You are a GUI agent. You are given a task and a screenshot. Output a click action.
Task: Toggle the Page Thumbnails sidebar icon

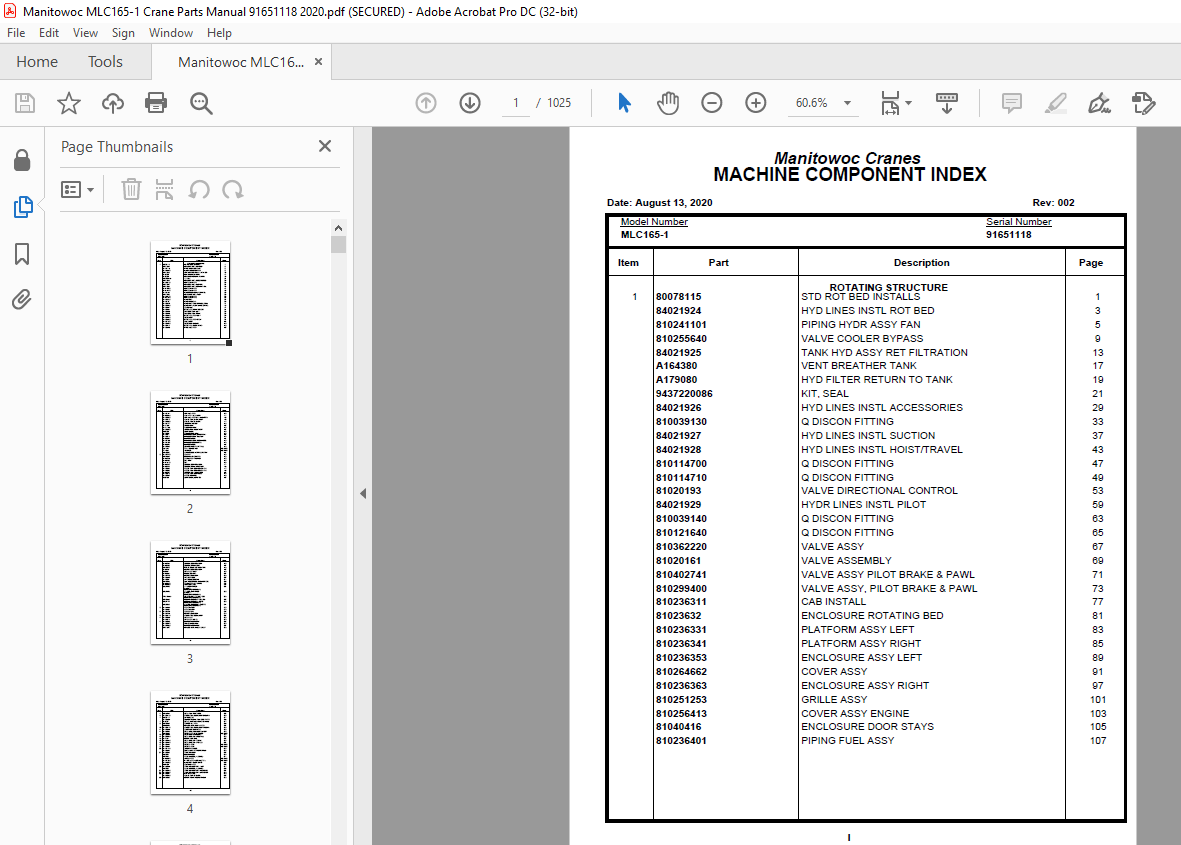point(23,206)
